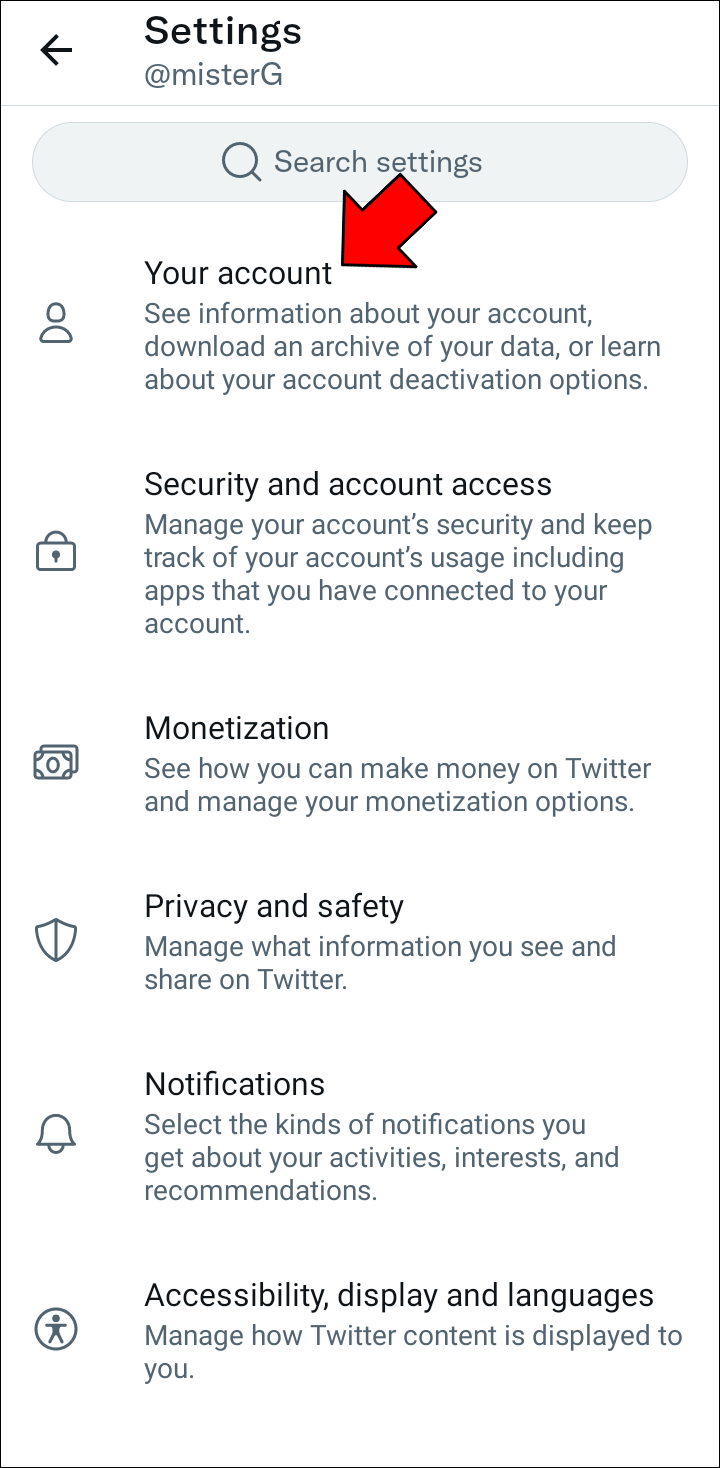Click the Settings heading at the top
The width and height of the screenshot is (720, 1468).
(222, 31)
